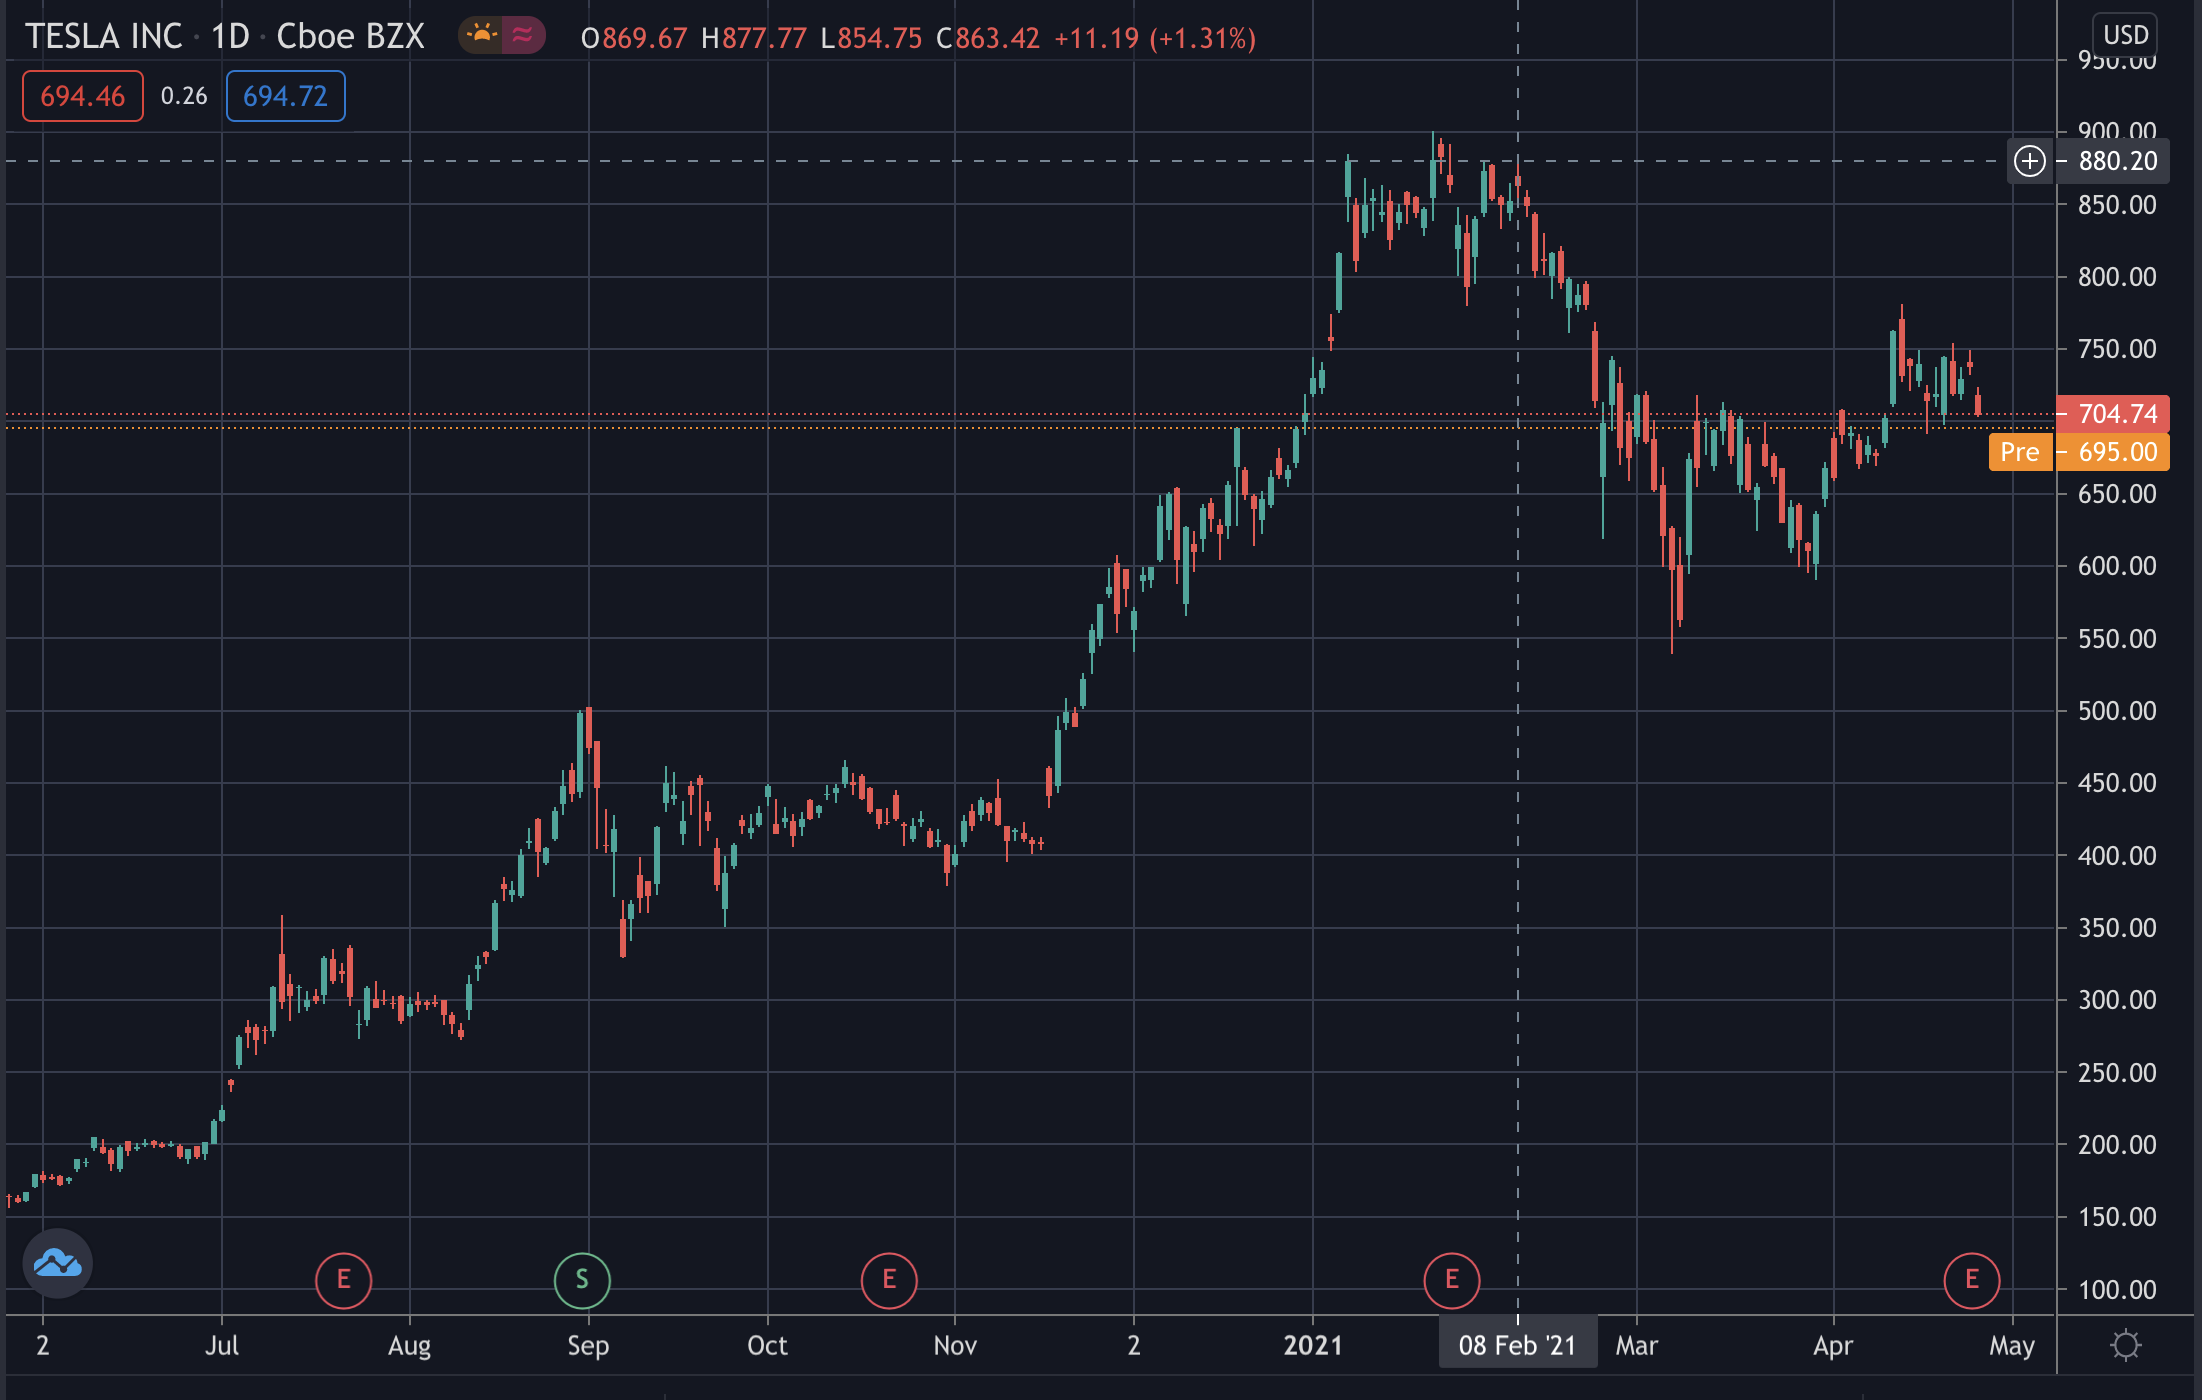The width and height of the screenshot is (2202, 1400).
Task: Click the 880.20 crosshair price label
Action: (2113, 161)
